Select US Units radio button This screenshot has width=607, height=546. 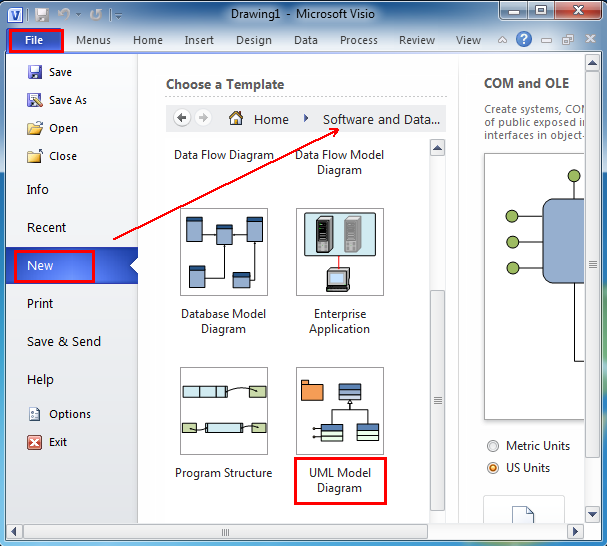tap(493, 468)
